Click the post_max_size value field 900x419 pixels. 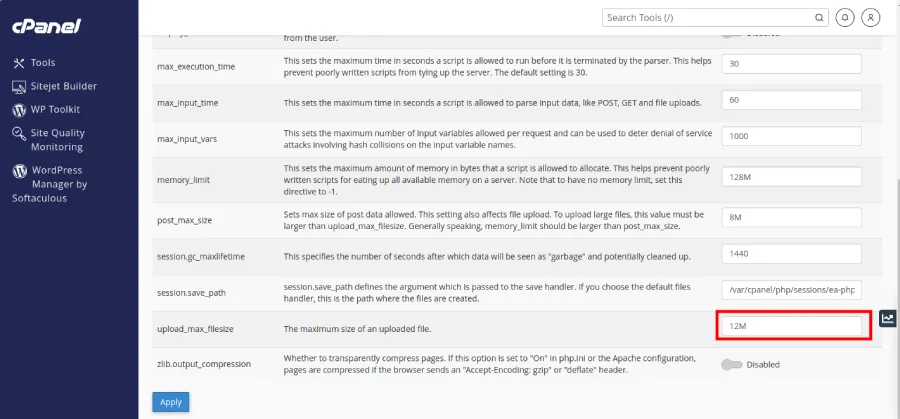[x=791, y=217]
